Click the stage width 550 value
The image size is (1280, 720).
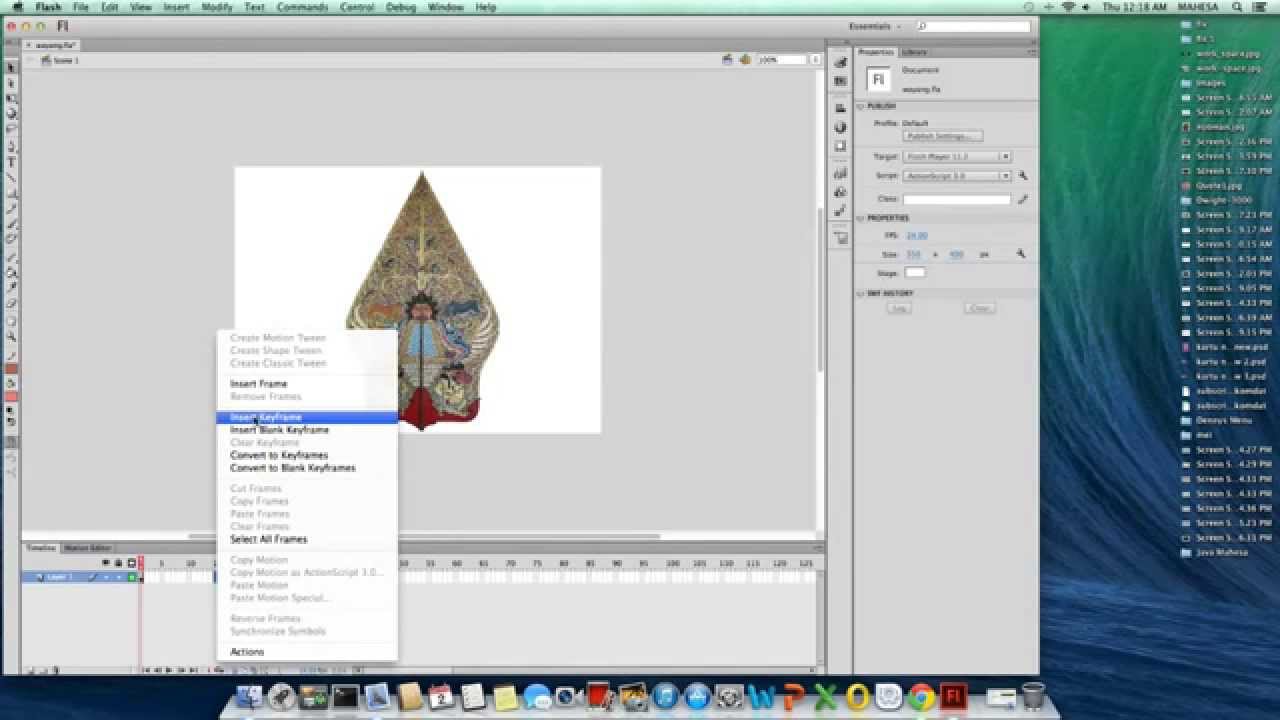(913, 255)
